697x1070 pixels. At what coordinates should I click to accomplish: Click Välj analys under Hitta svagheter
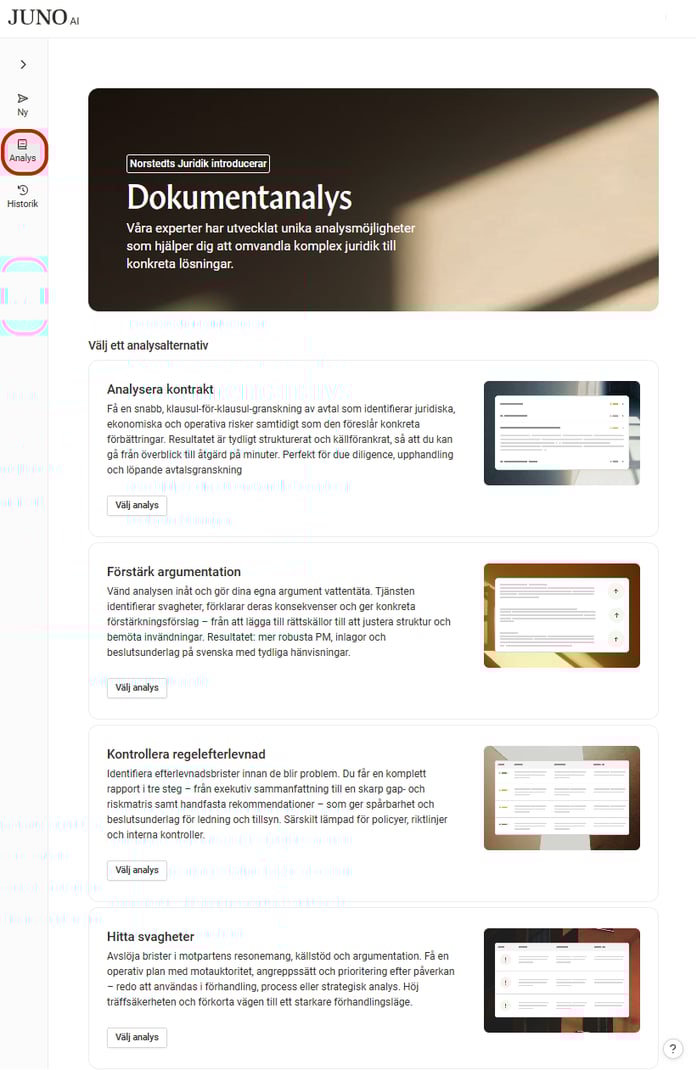pyautogui.click(x=137, y=1037)
